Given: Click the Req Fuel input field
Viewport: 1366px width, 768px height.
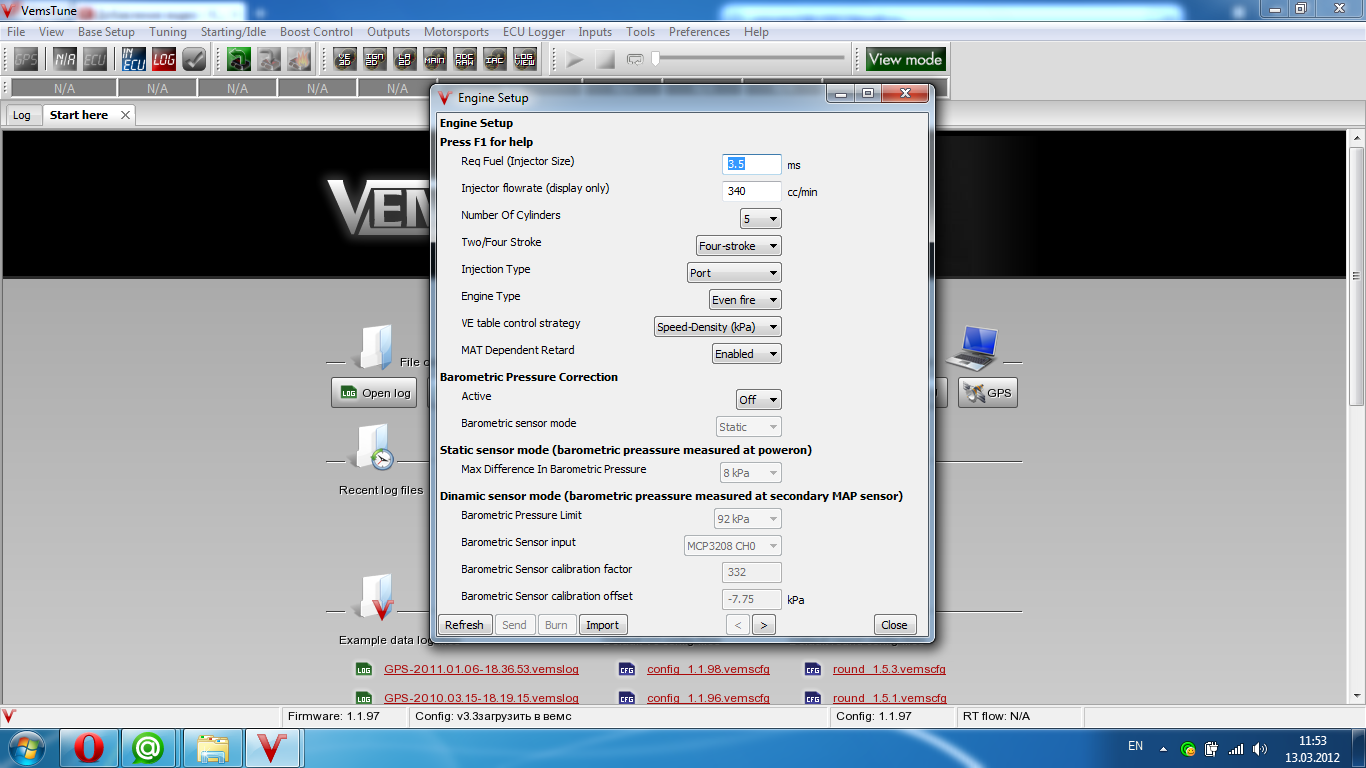Looking at the screenshot, I should [x=751, y=164].
